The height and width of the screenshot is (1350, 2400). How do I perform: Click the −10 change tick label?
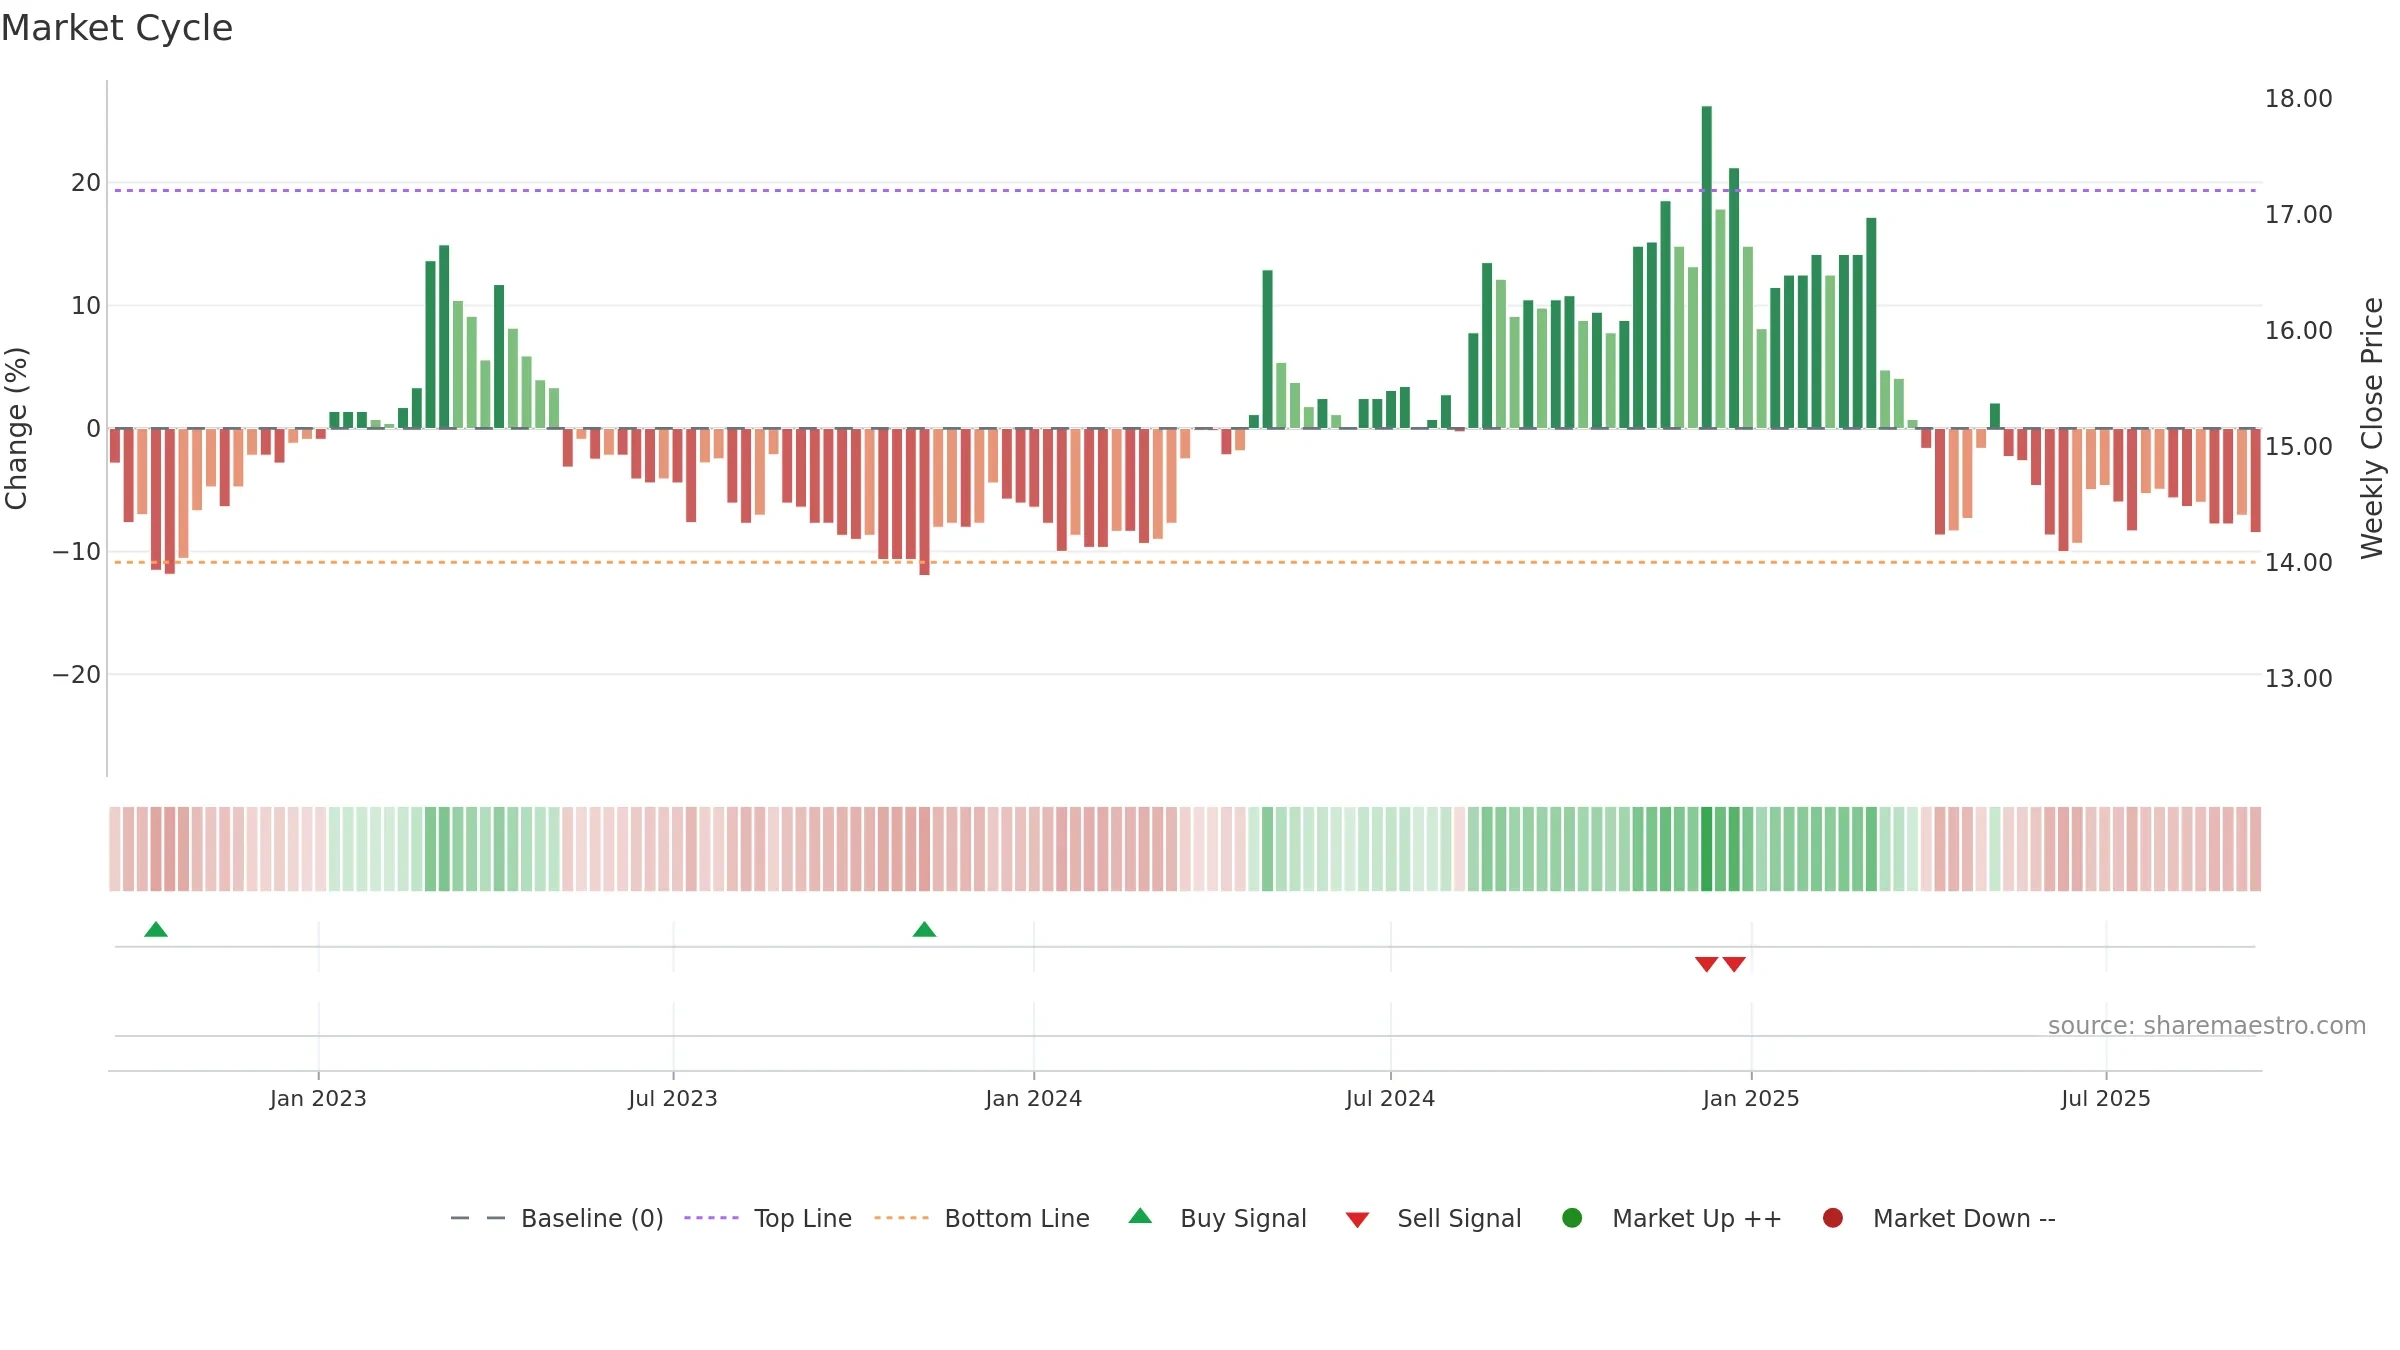click(x=77, y=552)
